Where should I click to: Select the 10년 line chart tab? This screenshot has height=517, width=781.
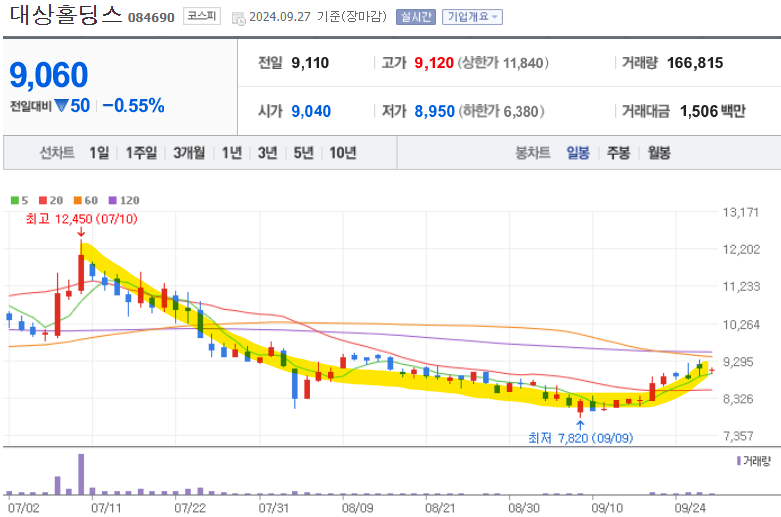click(x=343, y=152)
